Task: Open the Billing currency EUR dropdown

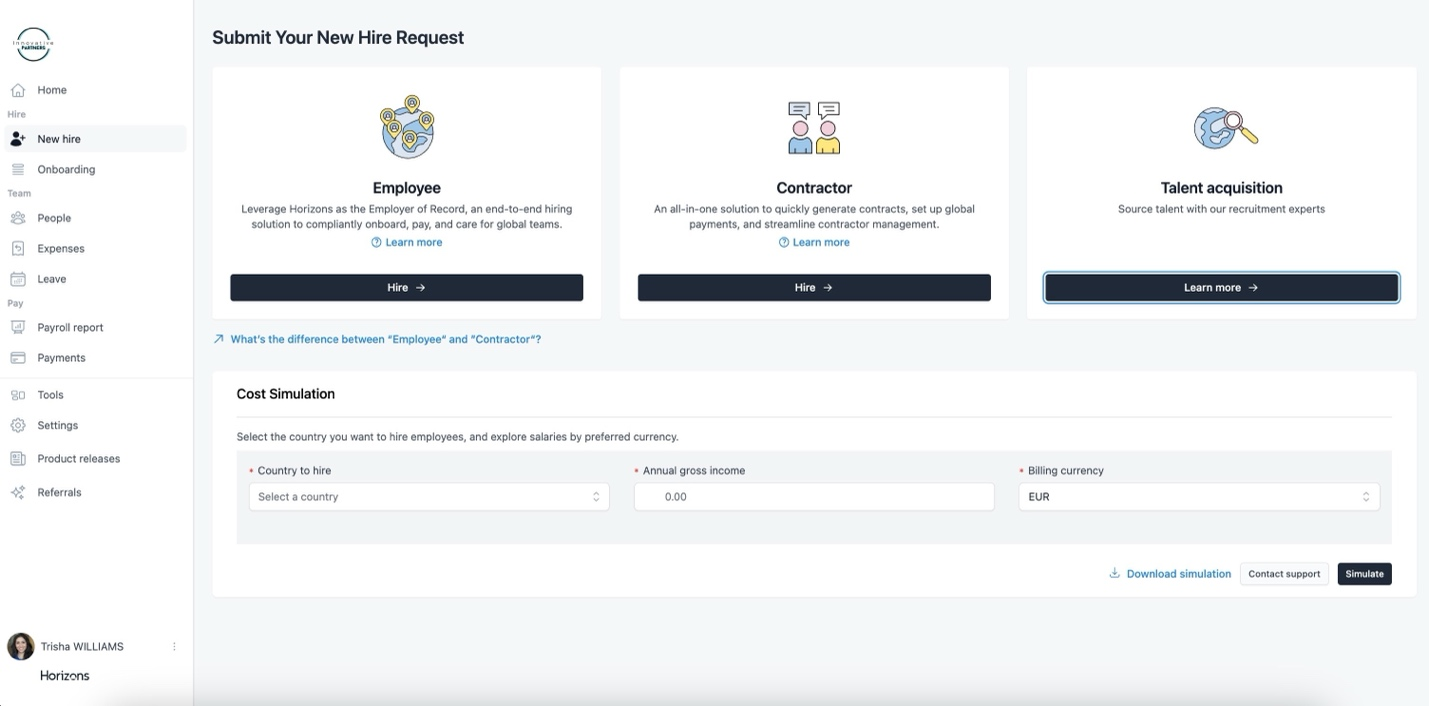Action: pos(1198,497)
